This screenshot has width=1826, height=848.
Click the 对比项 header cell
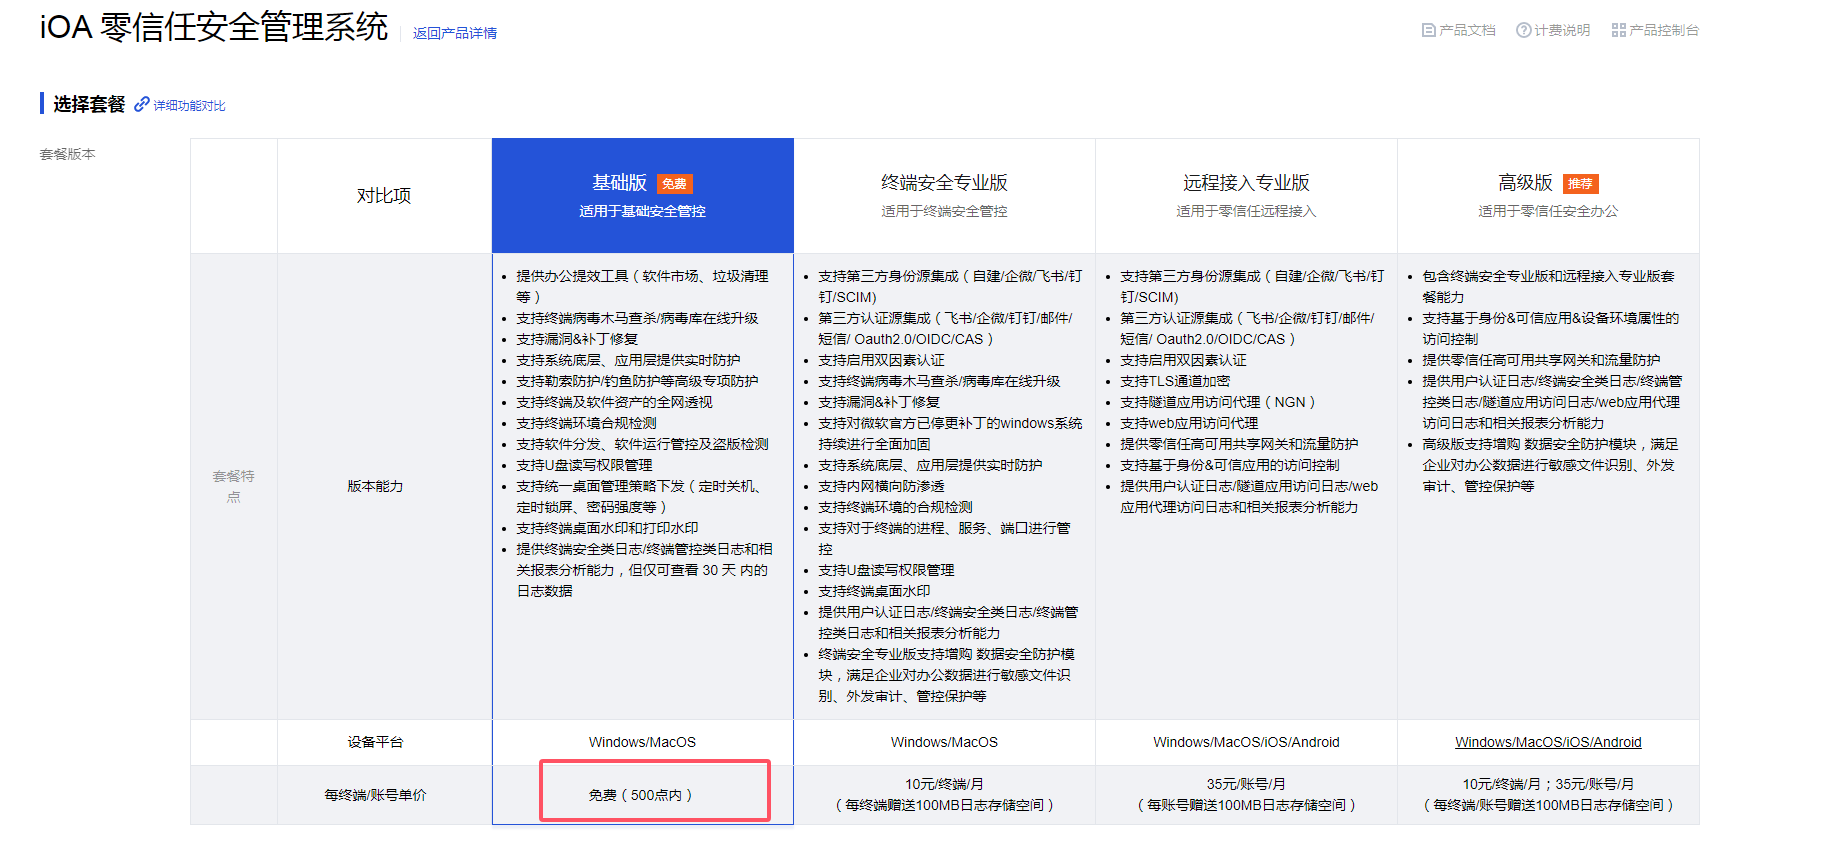384,195
